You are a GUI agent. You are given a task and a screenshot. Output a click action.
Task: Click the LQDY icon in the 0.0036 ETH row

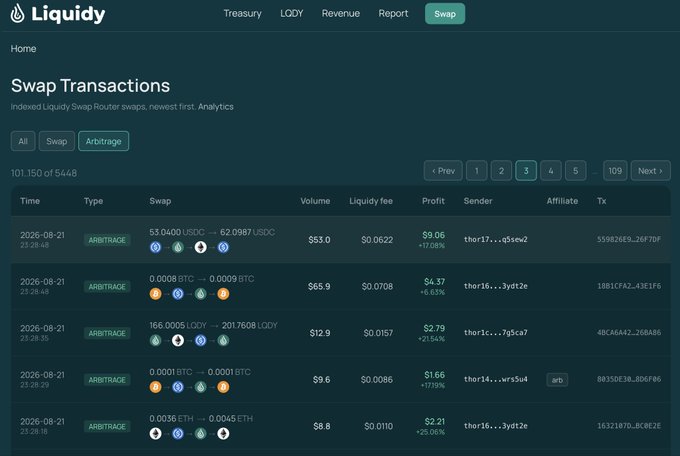tap(200, 433)
